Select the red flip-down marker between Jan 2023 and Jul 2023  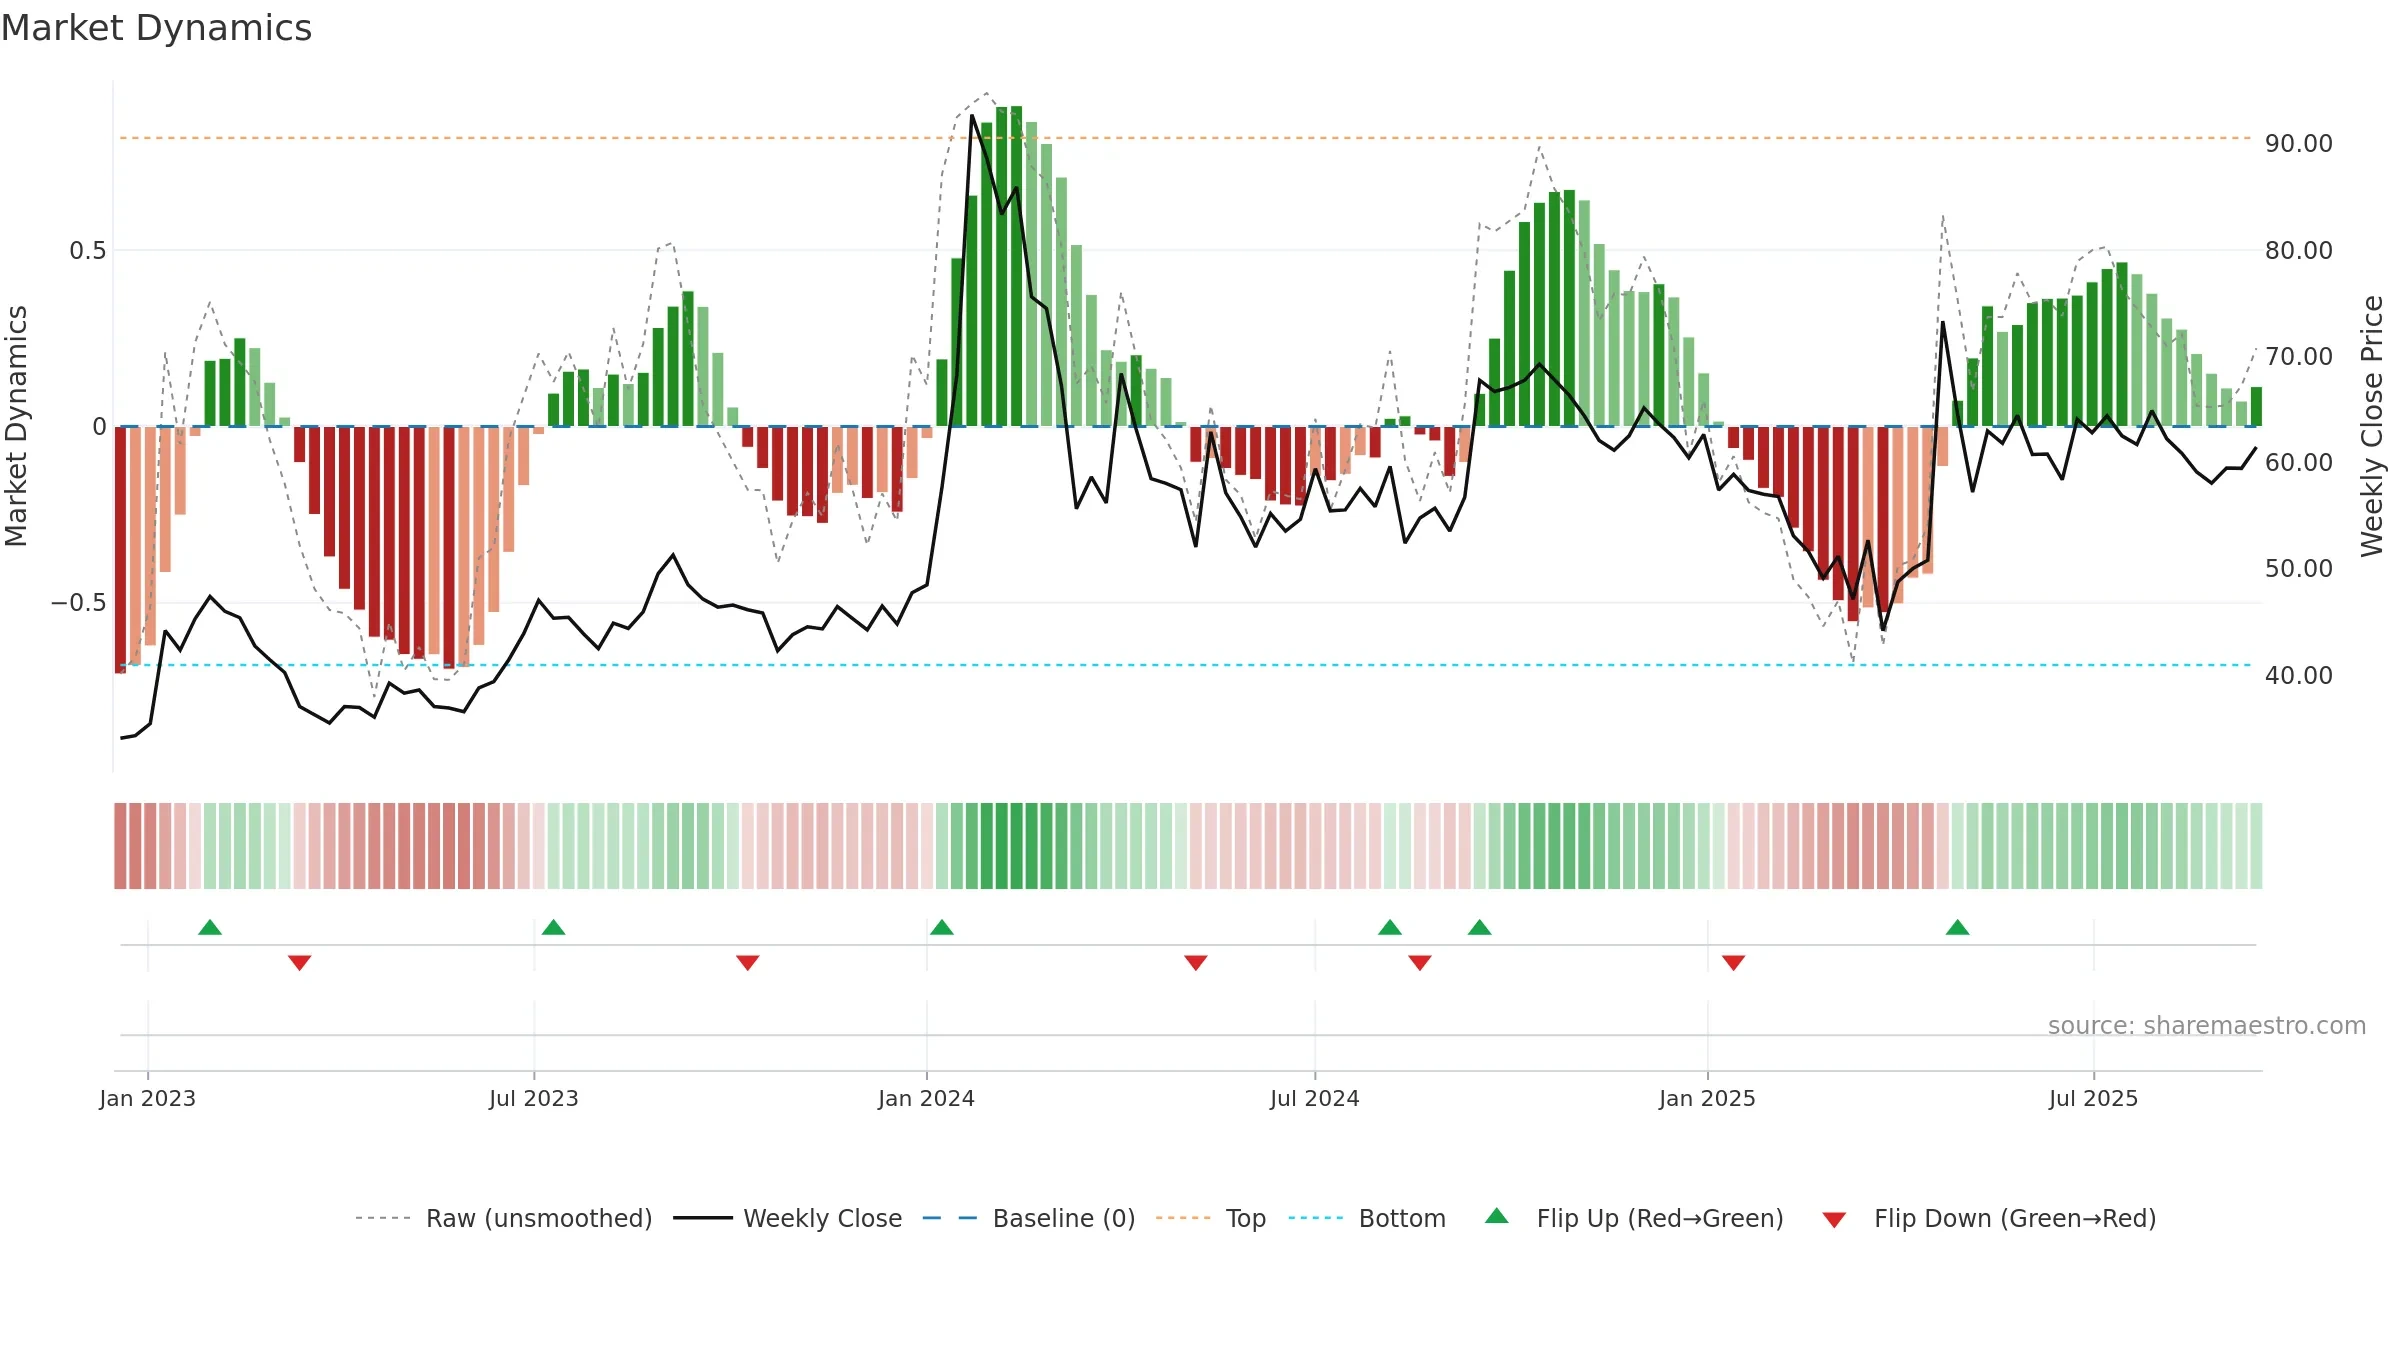pyautogui.click(x=299, y=963)
